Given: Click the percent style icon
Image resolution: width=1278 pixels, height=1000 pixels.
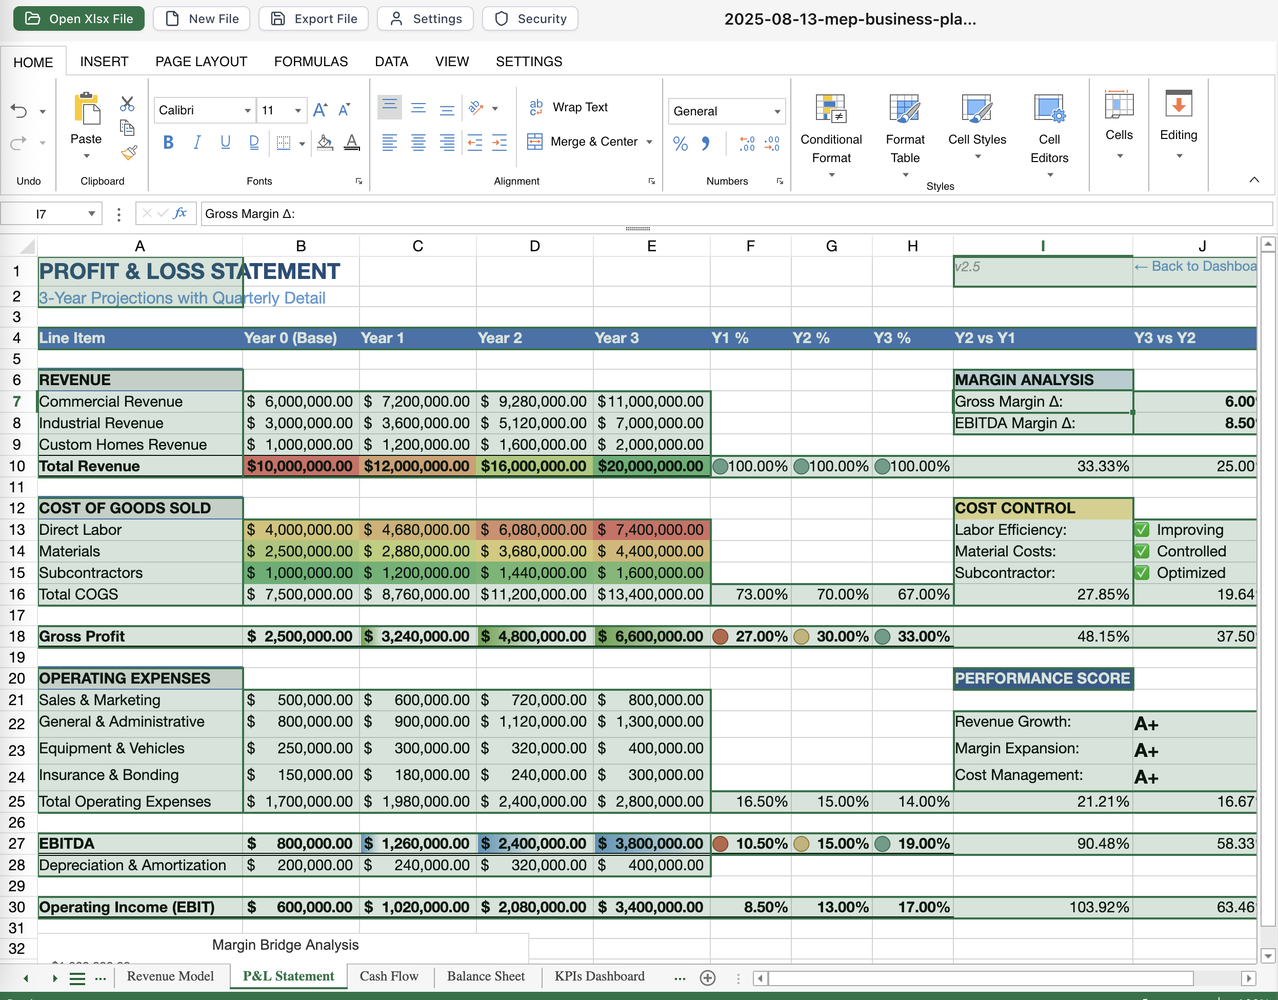Looking at the screenshot, I should [x=680, y=144].
